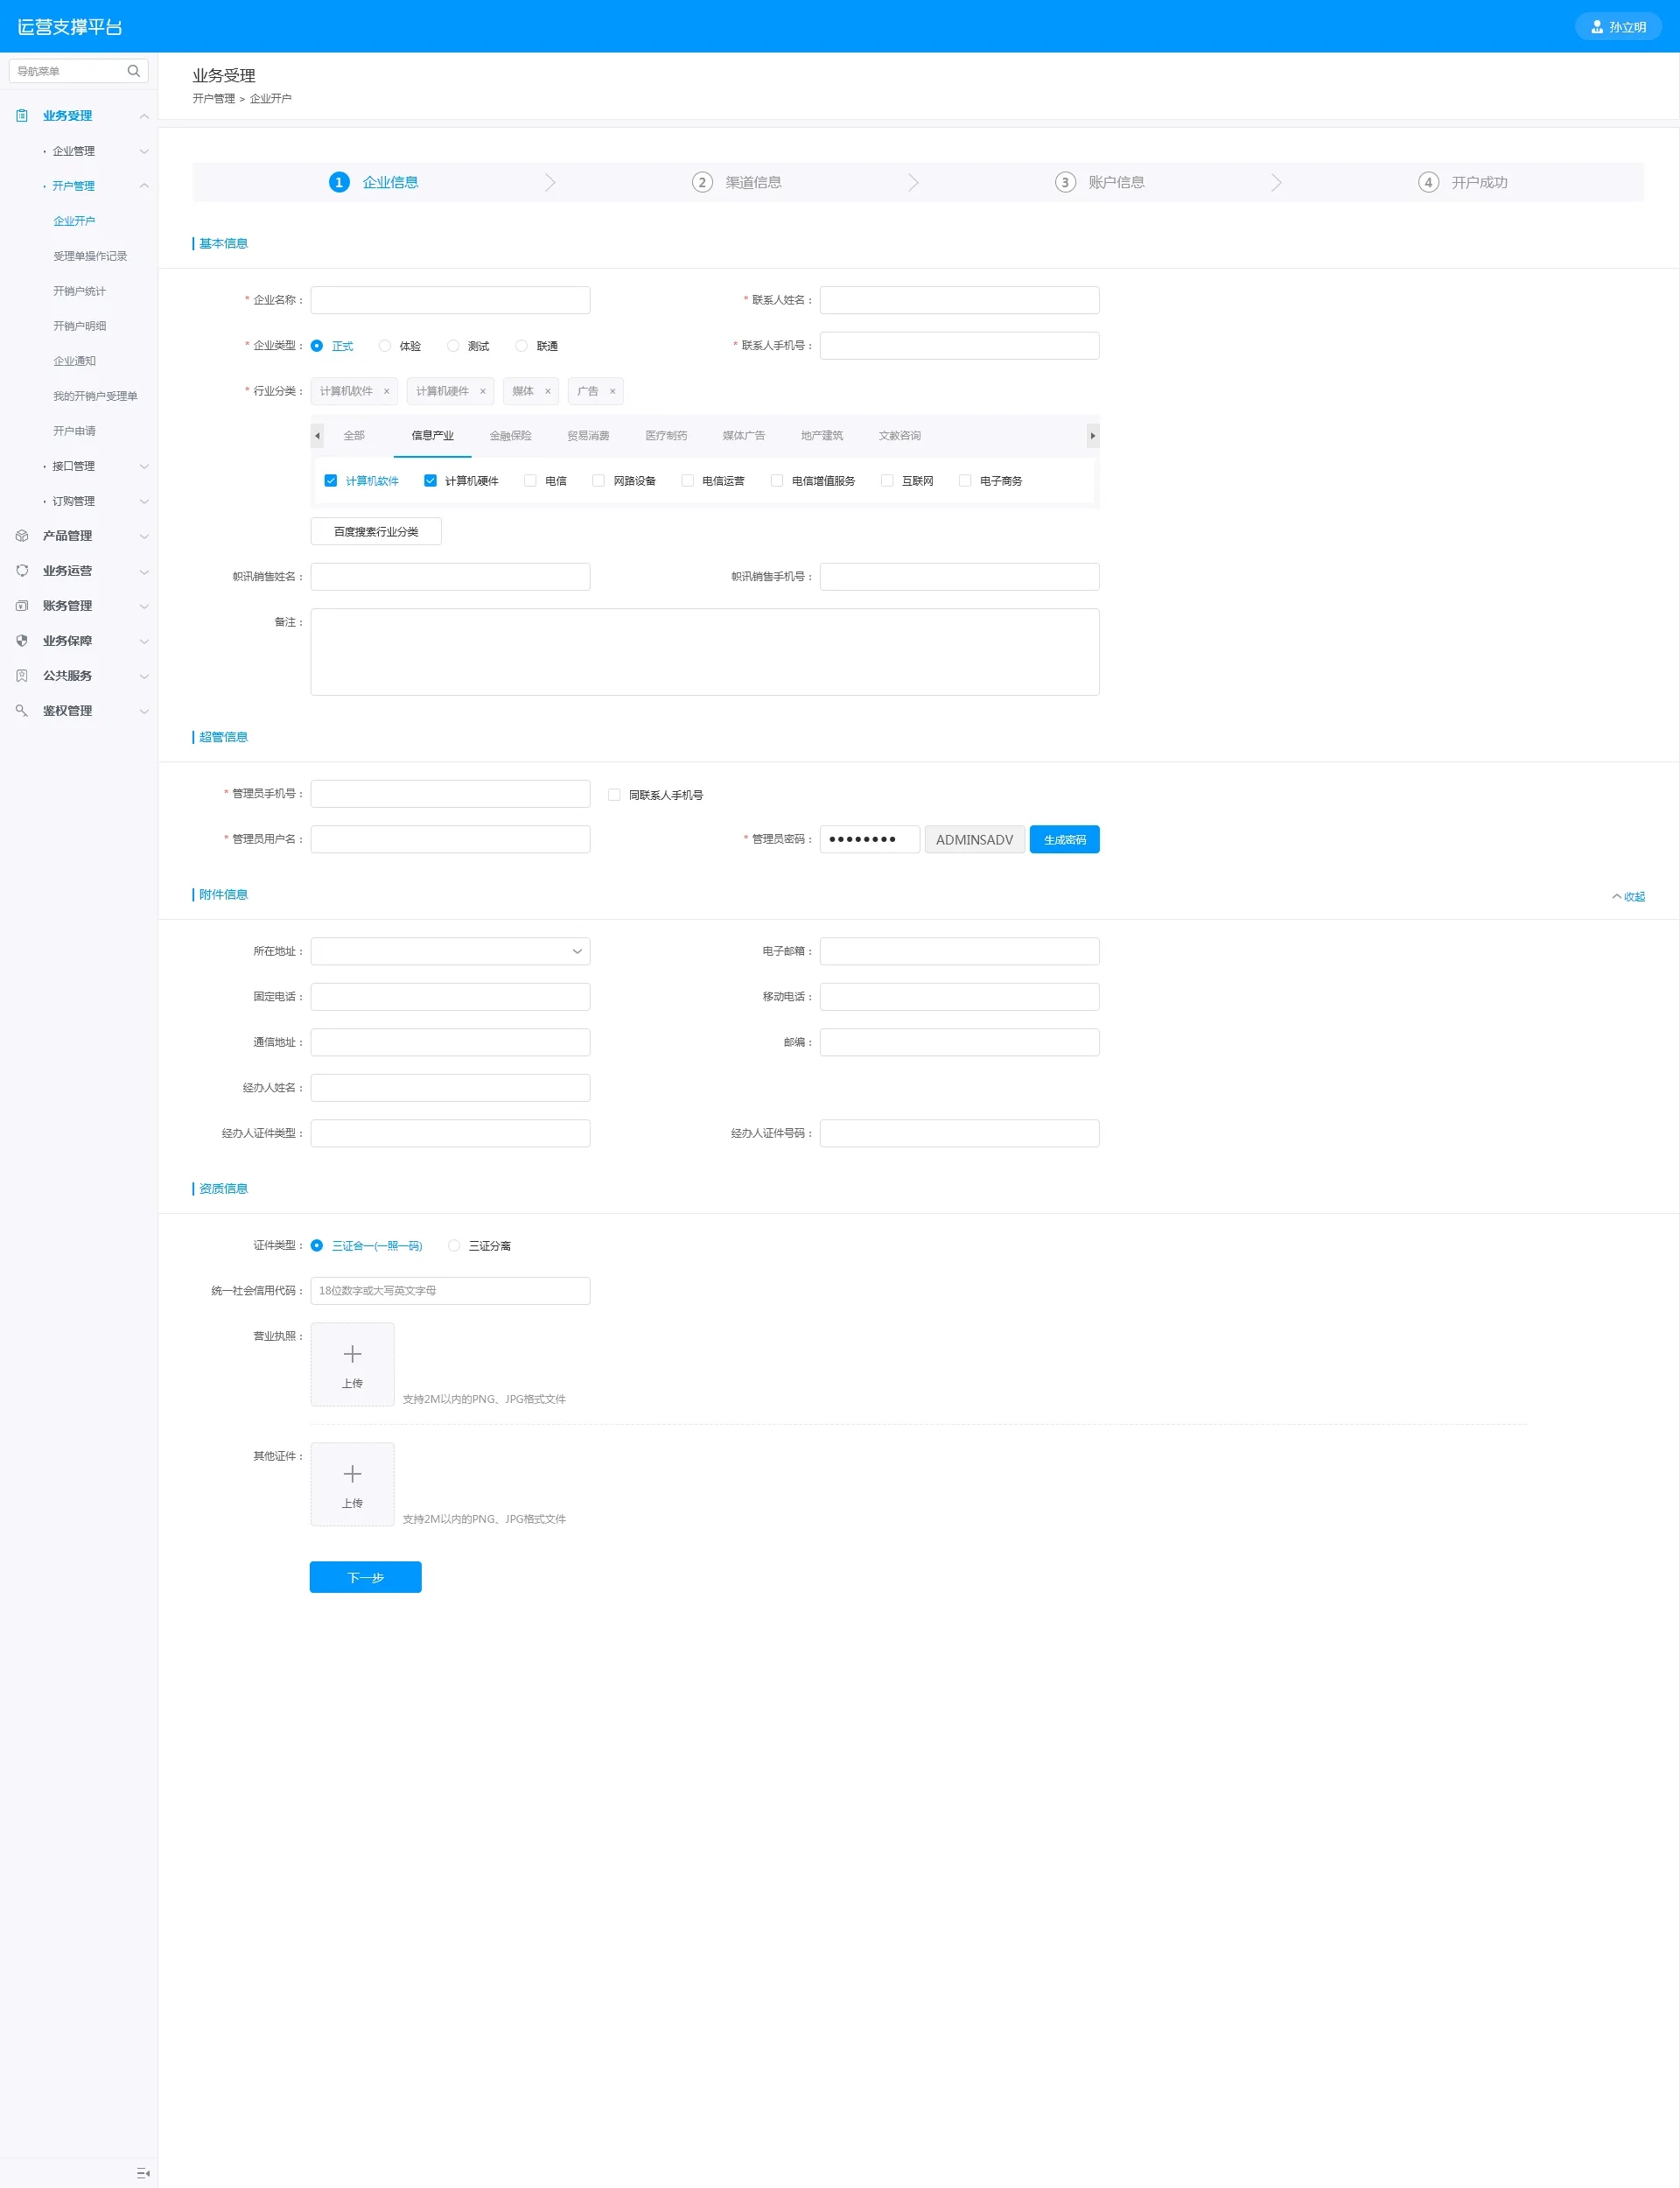Expand the 业务运营 menu
Screen dimensions: 1680x2188
144,571
